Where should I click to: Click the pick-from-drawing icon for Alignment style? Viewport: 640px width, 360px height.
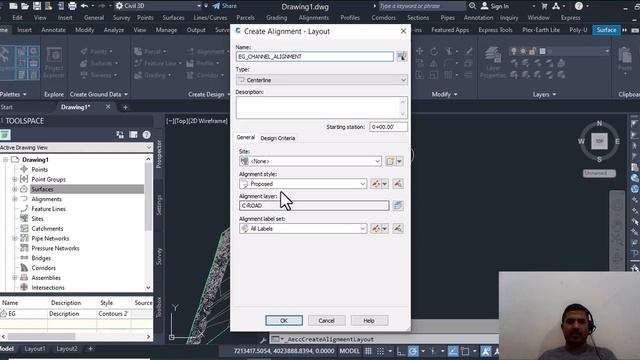398,184
